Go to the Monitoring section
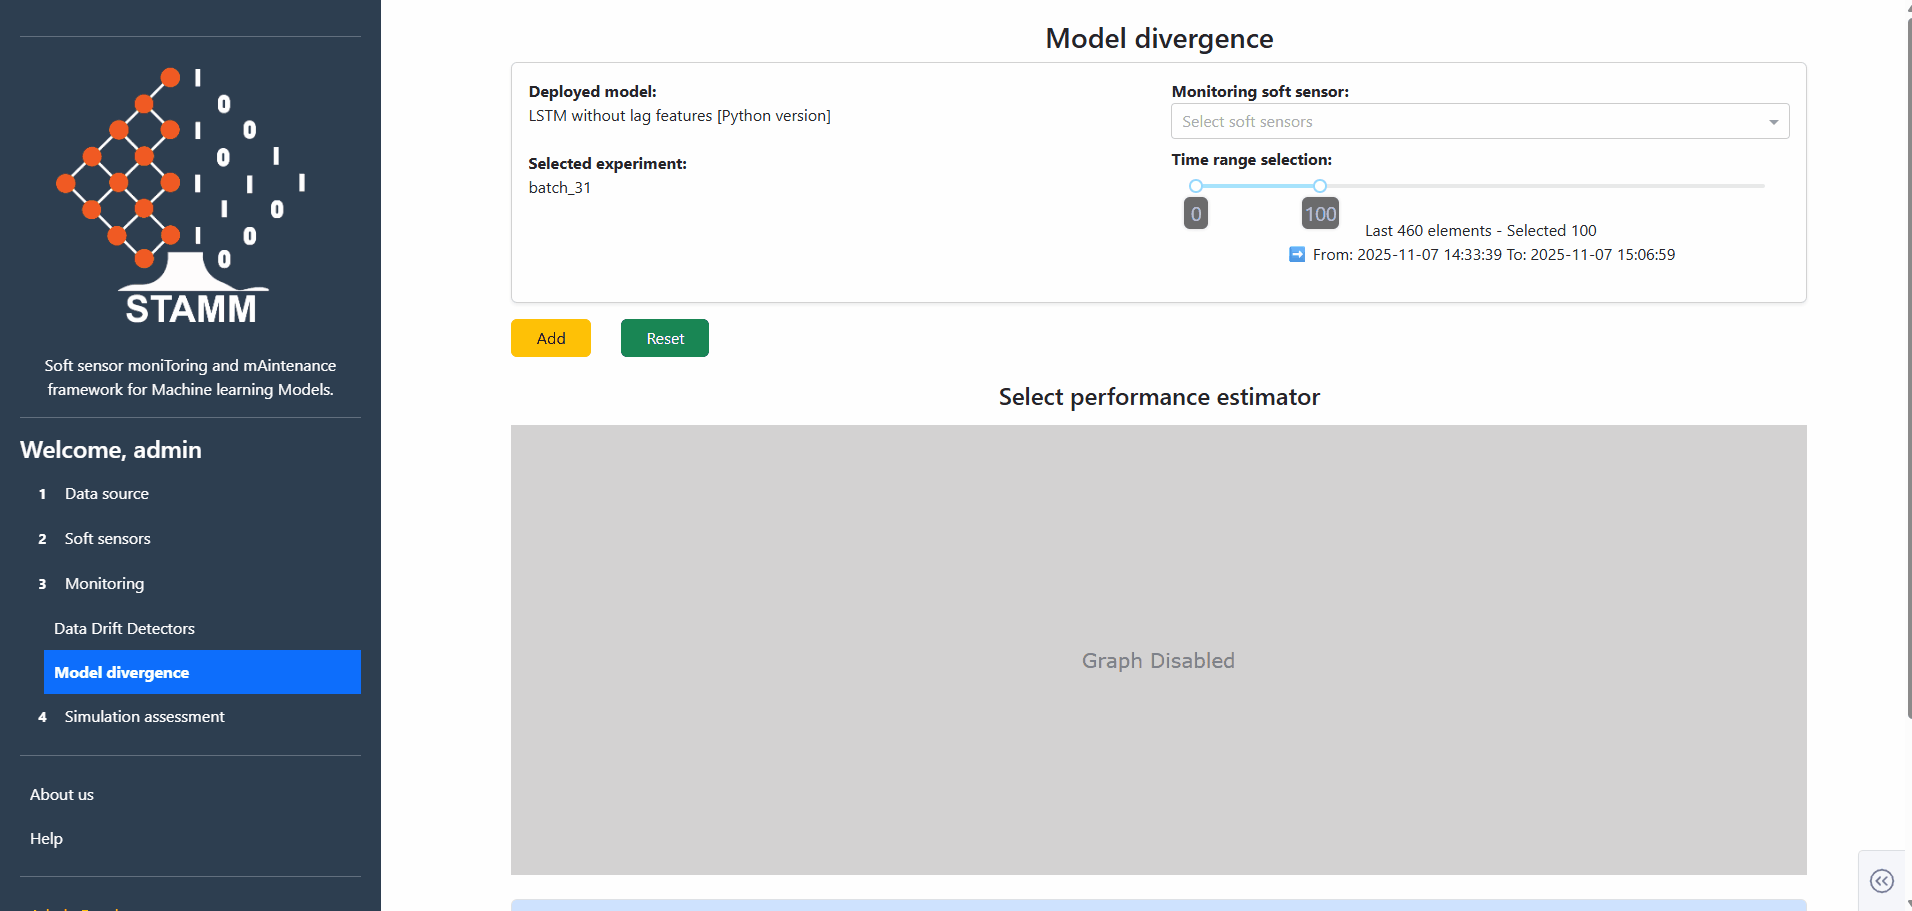The image size is (1912, 911). coord(103,583)
